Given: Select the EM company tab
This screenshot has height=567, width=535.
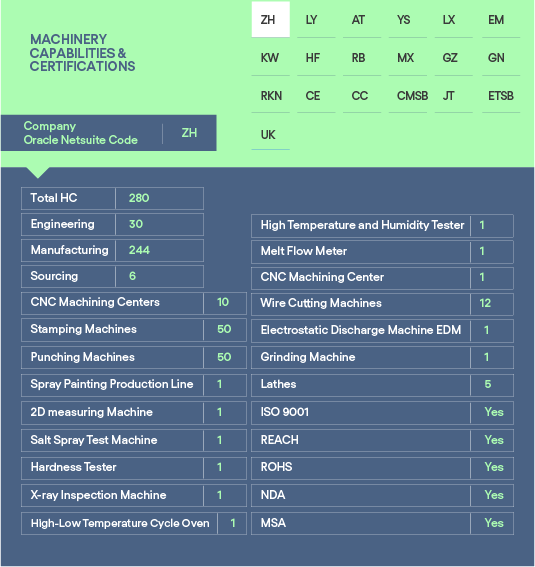Looking at the screenshot, I should tap(501, 20).
